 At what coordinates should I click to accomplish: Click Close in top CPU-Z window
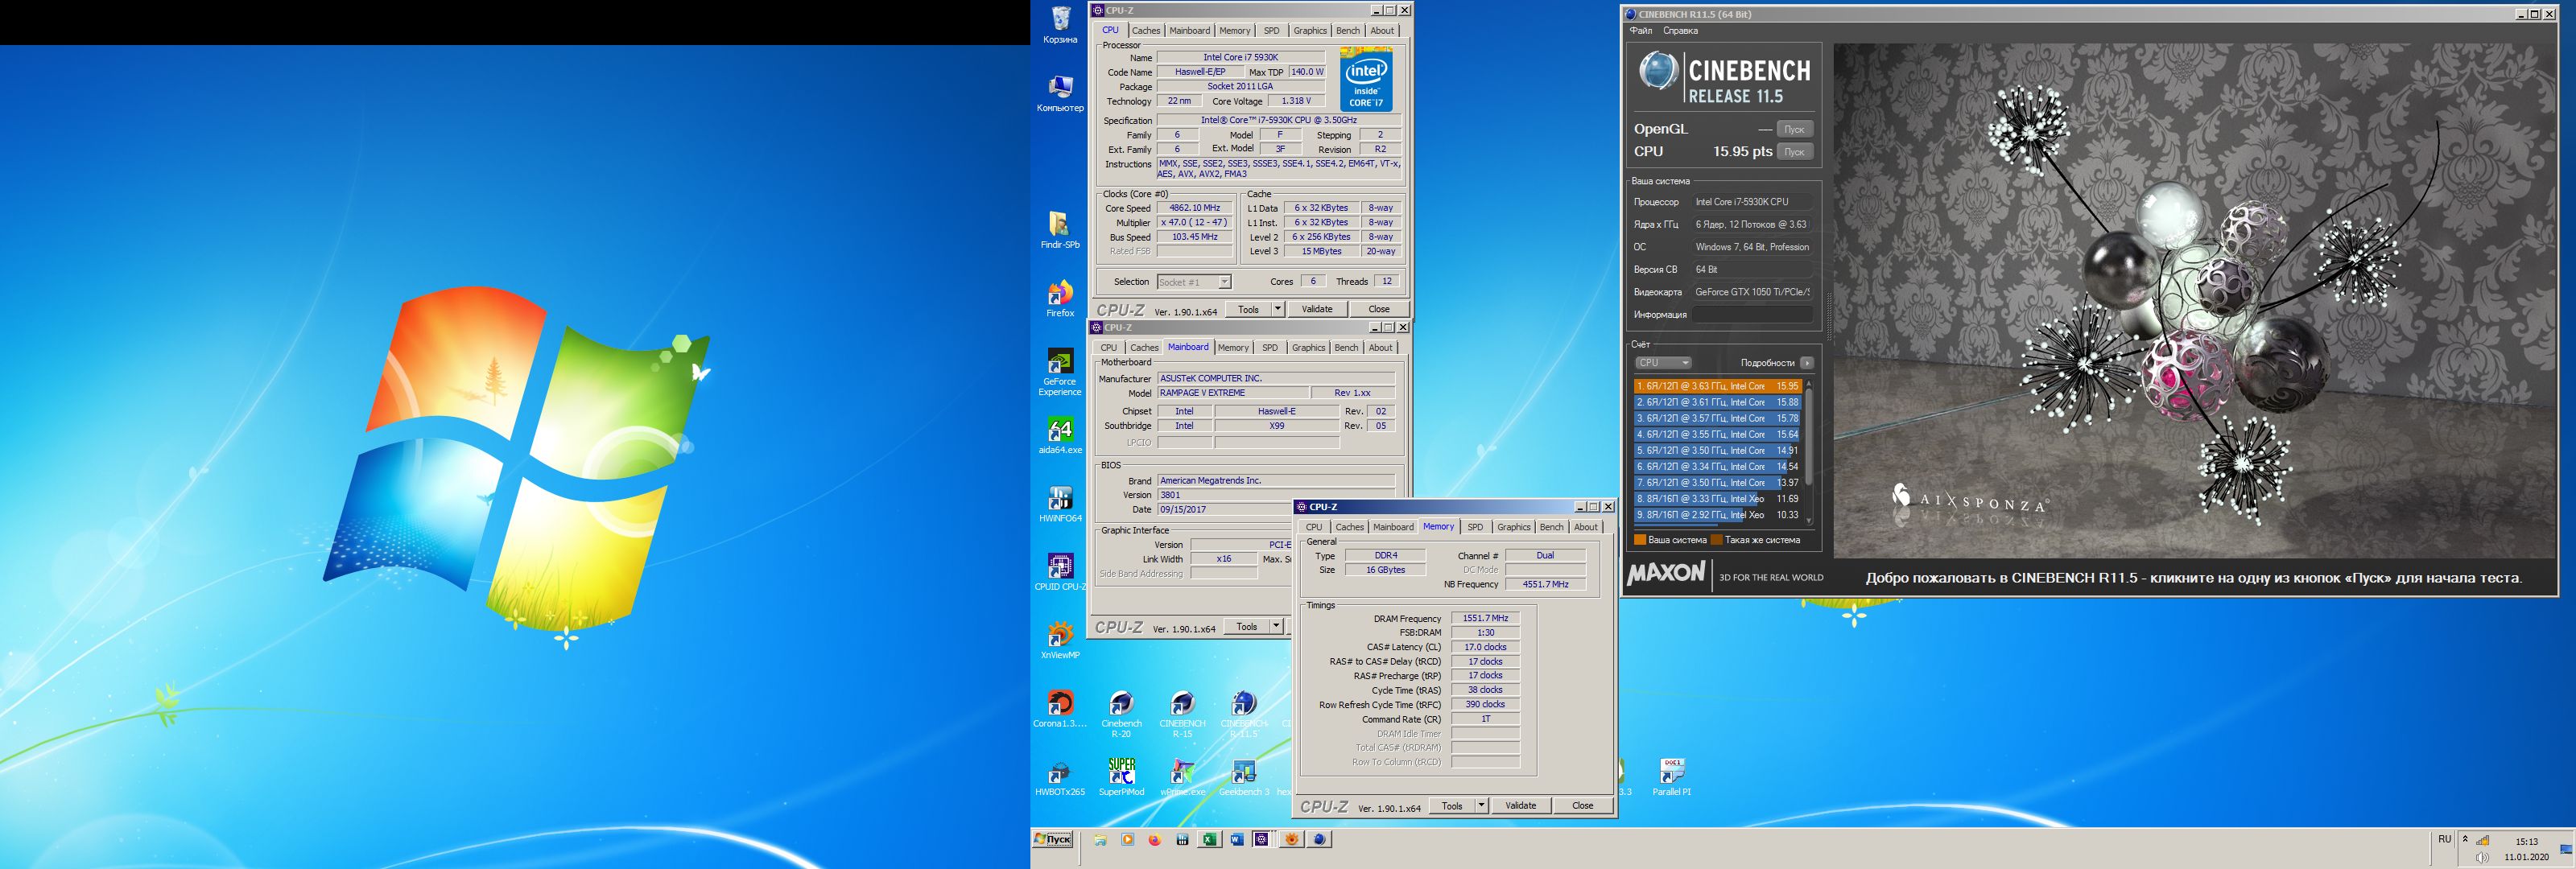pyautogui.click(x=1378, y=309)
